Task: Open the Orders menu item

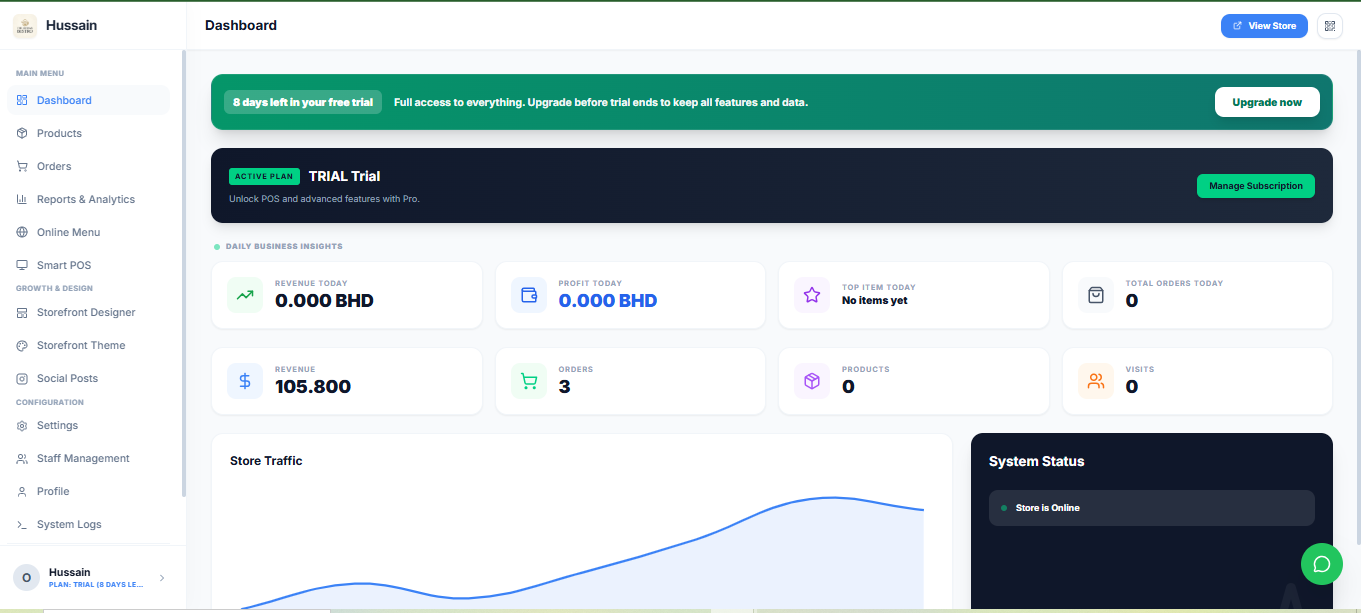Action: (88, 166)
